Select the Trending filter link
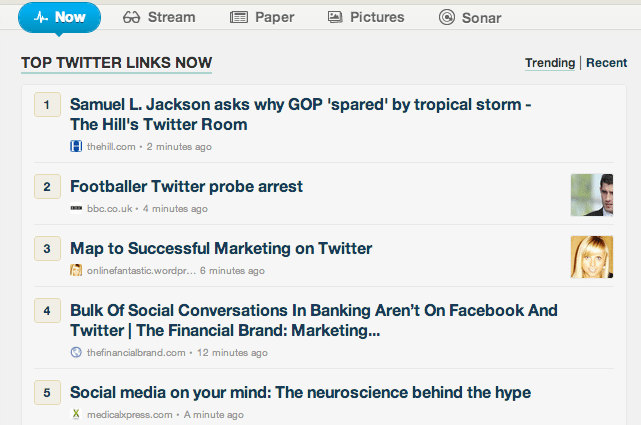 (x=550, y=63)
